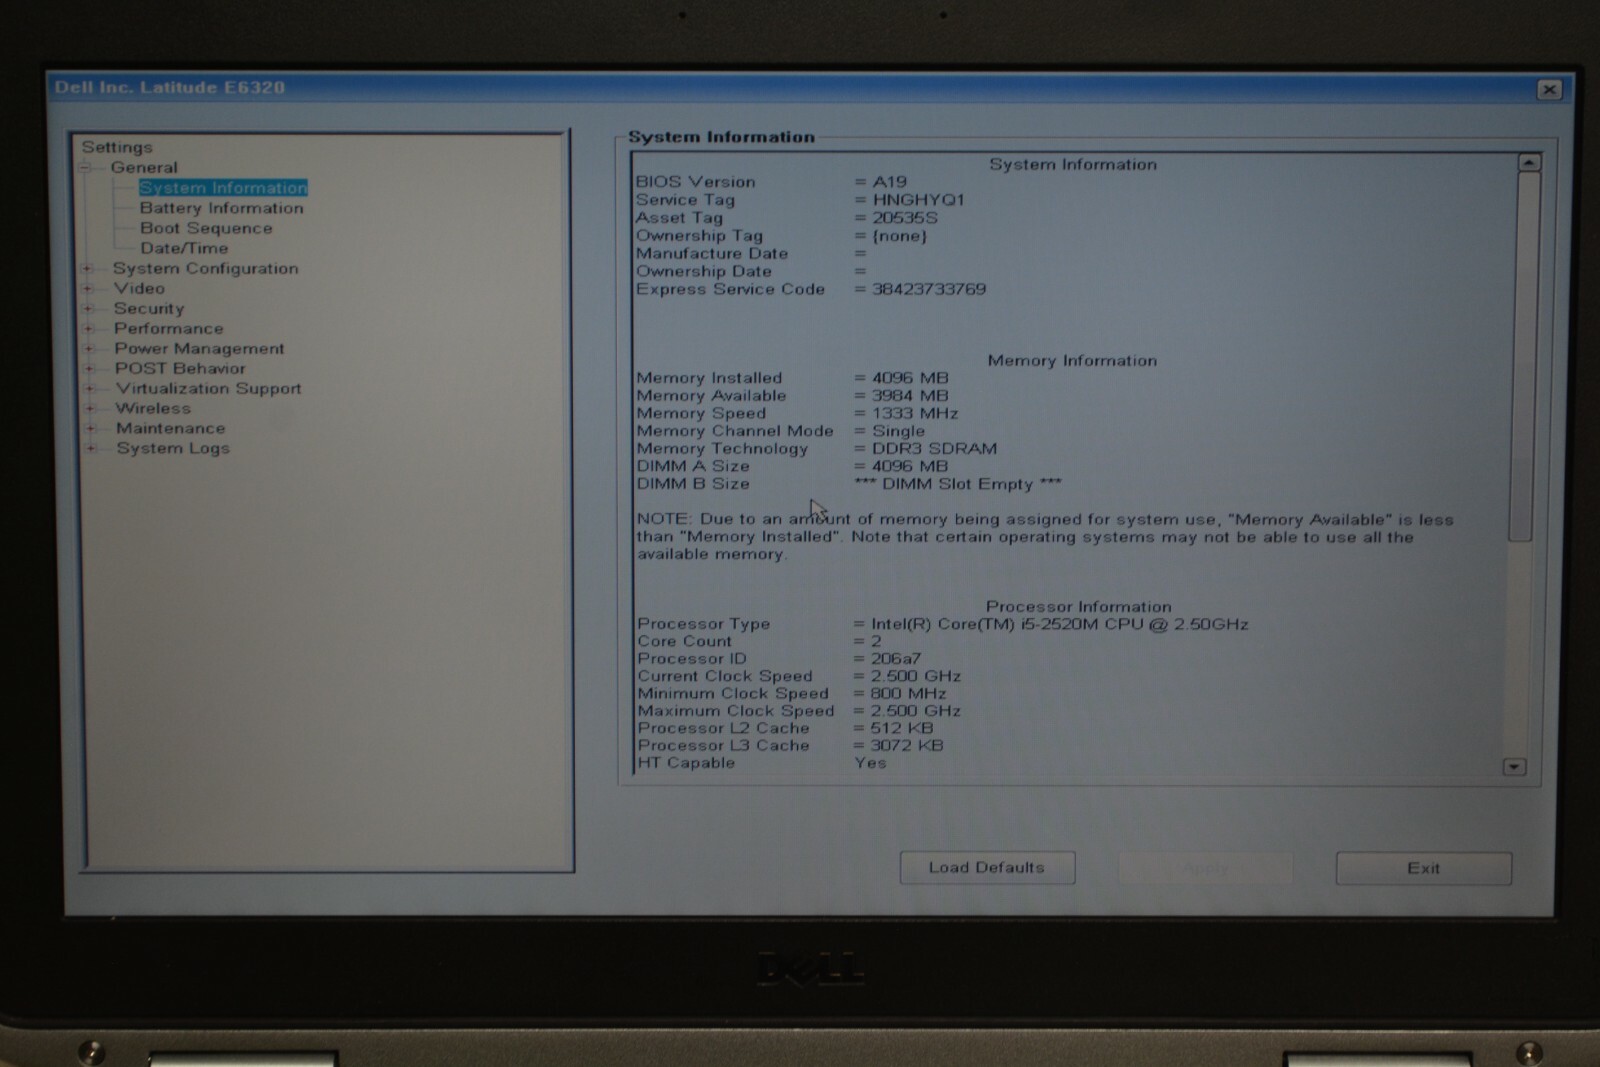Select Maintenance in settings tree
The height and width of the screenshot is (1067, 1600).
170,428
